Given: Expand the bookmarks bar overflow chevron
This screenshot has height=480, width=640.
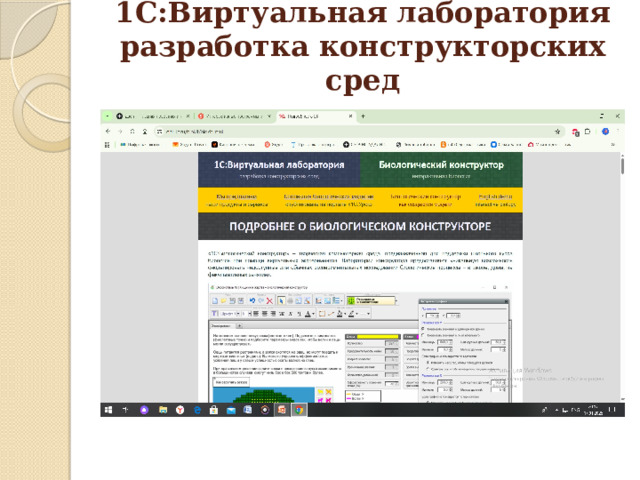Looking at the screenshot, I should pyautogui.click(x=613, y=144).
